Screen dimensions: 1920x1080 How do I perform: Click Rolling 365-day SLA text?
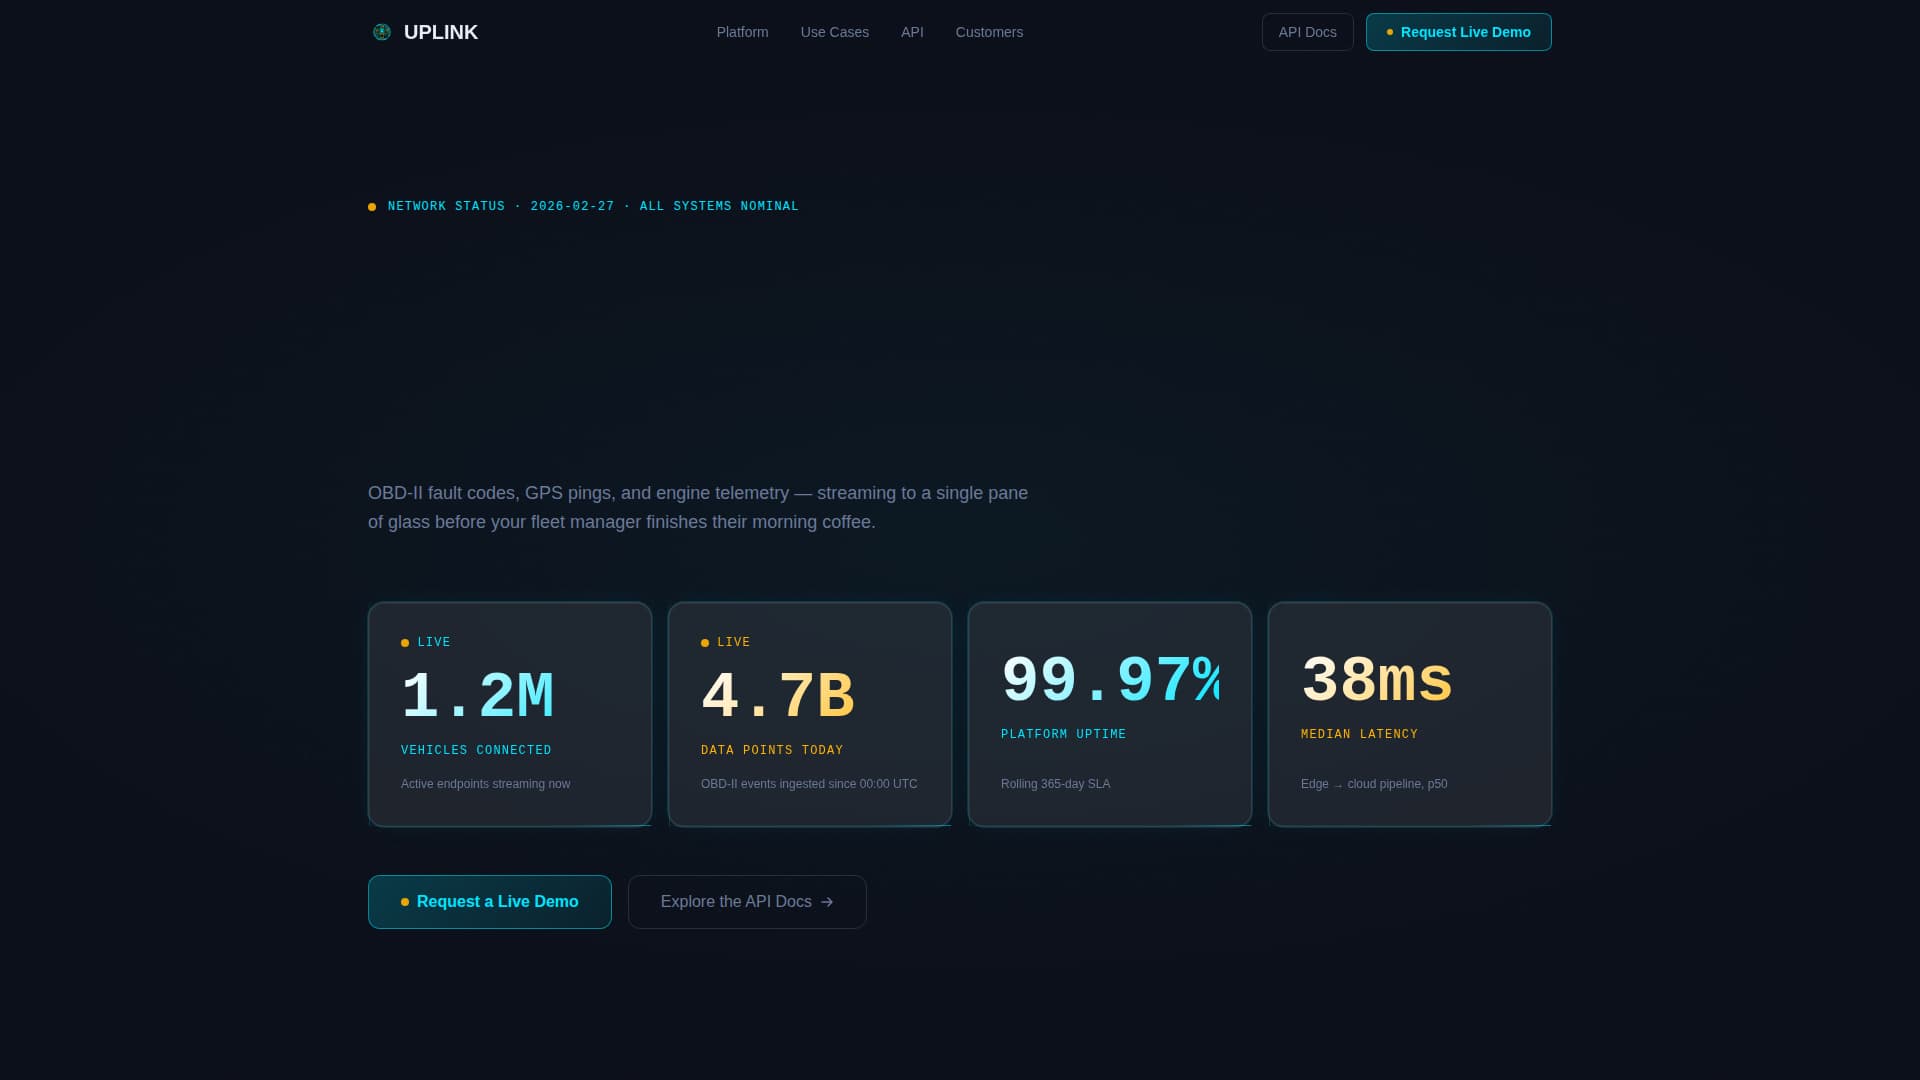[x=1055, y=784]
